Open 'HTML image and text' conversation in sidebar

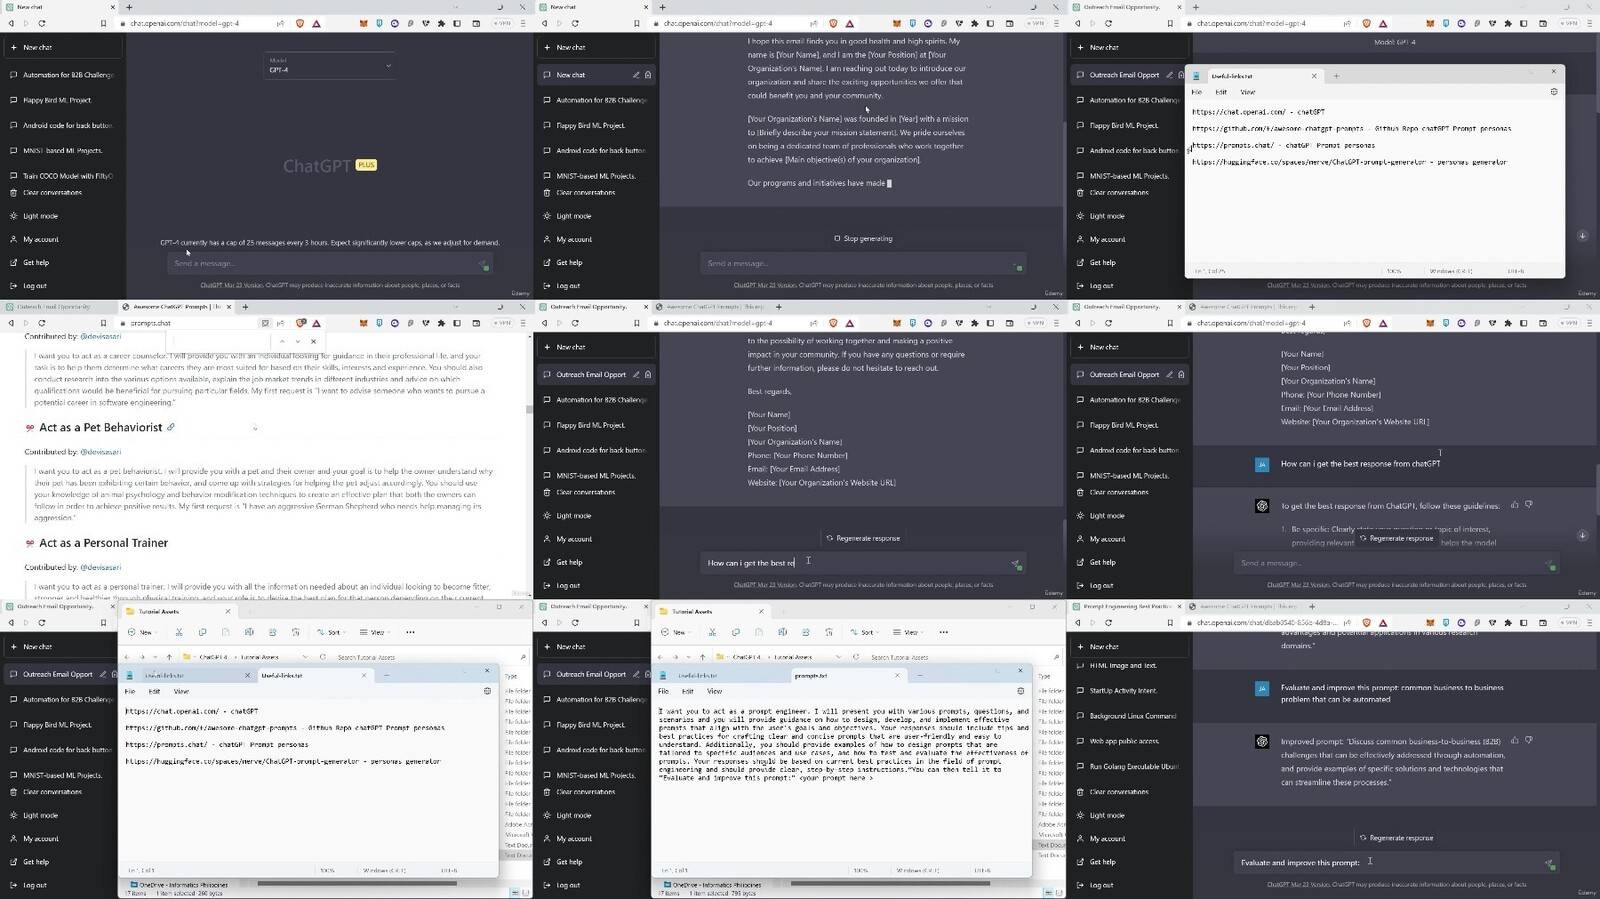pyautogui.click(x=1123, y=666)
